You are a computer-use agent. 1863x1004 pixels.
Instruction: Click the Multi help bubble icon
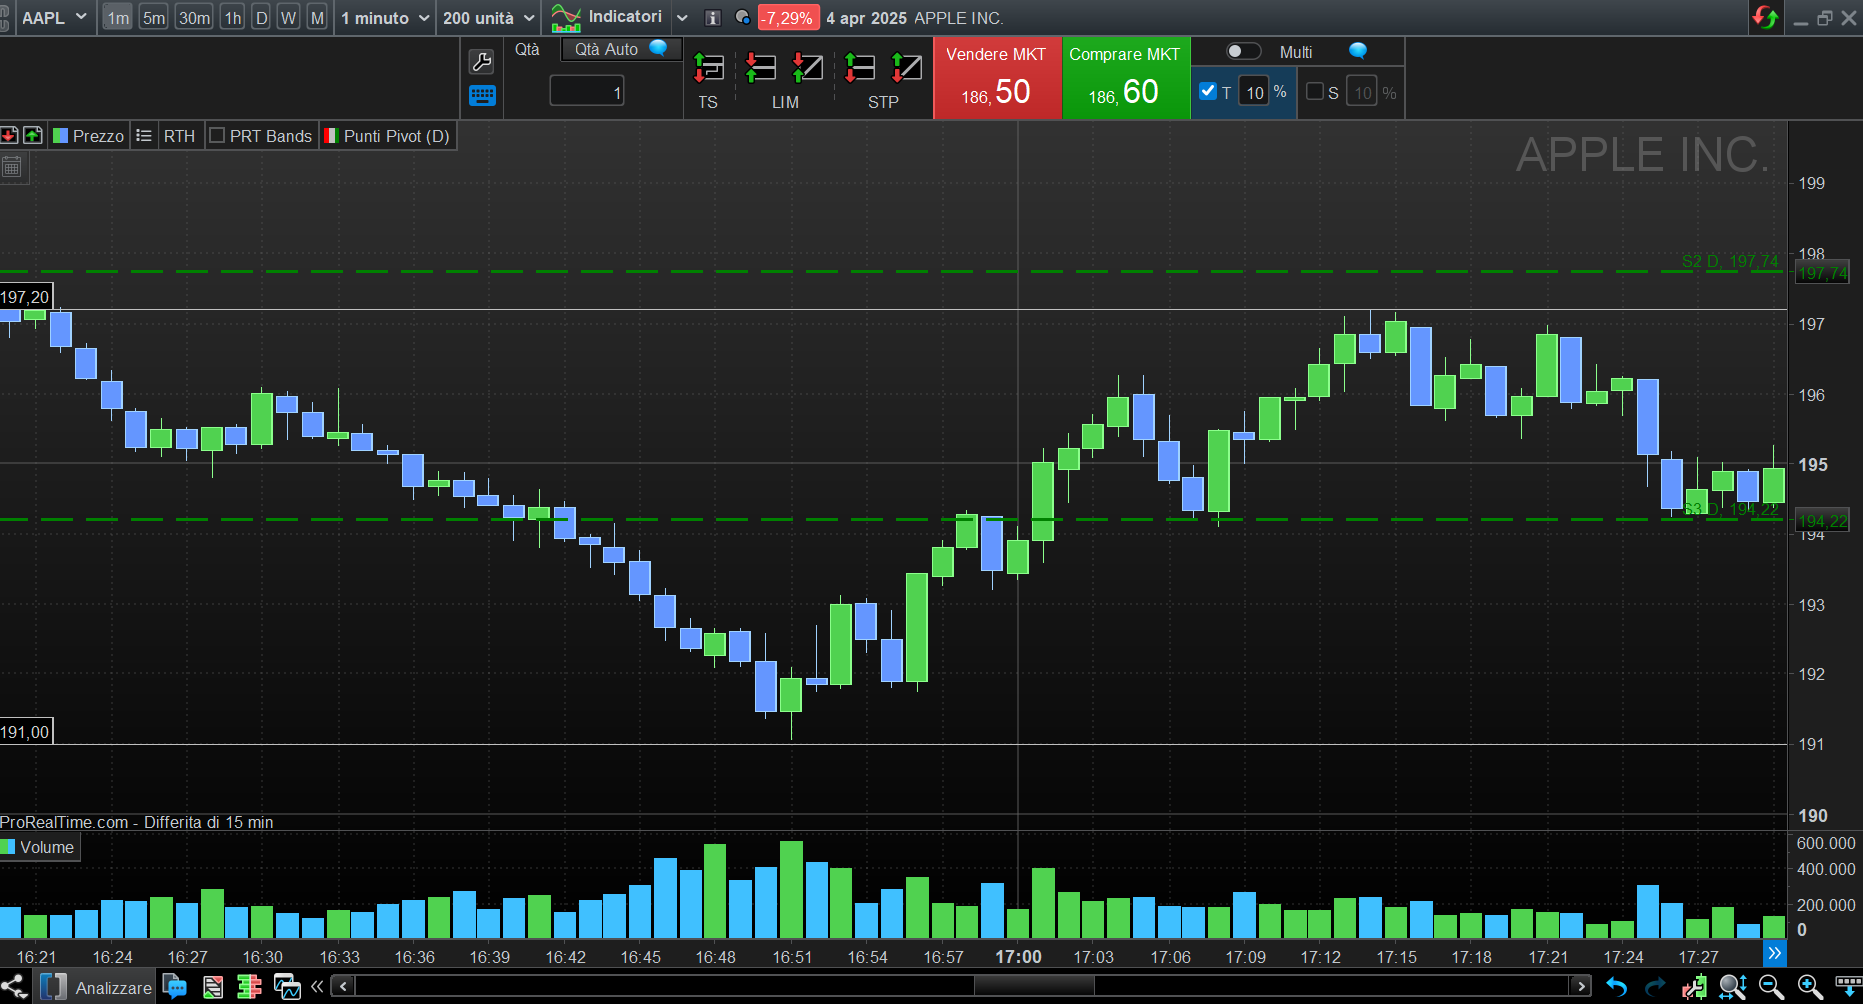tap(1357, 51)
